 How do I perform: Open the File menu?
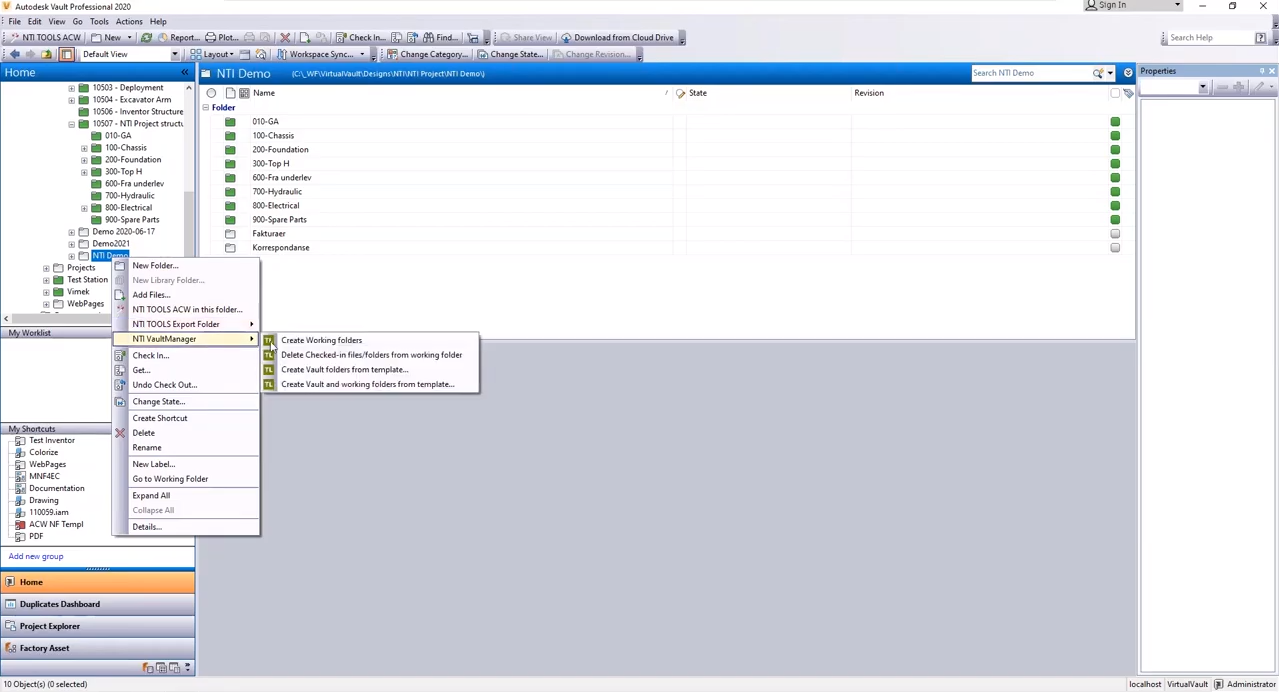(15, 21)
